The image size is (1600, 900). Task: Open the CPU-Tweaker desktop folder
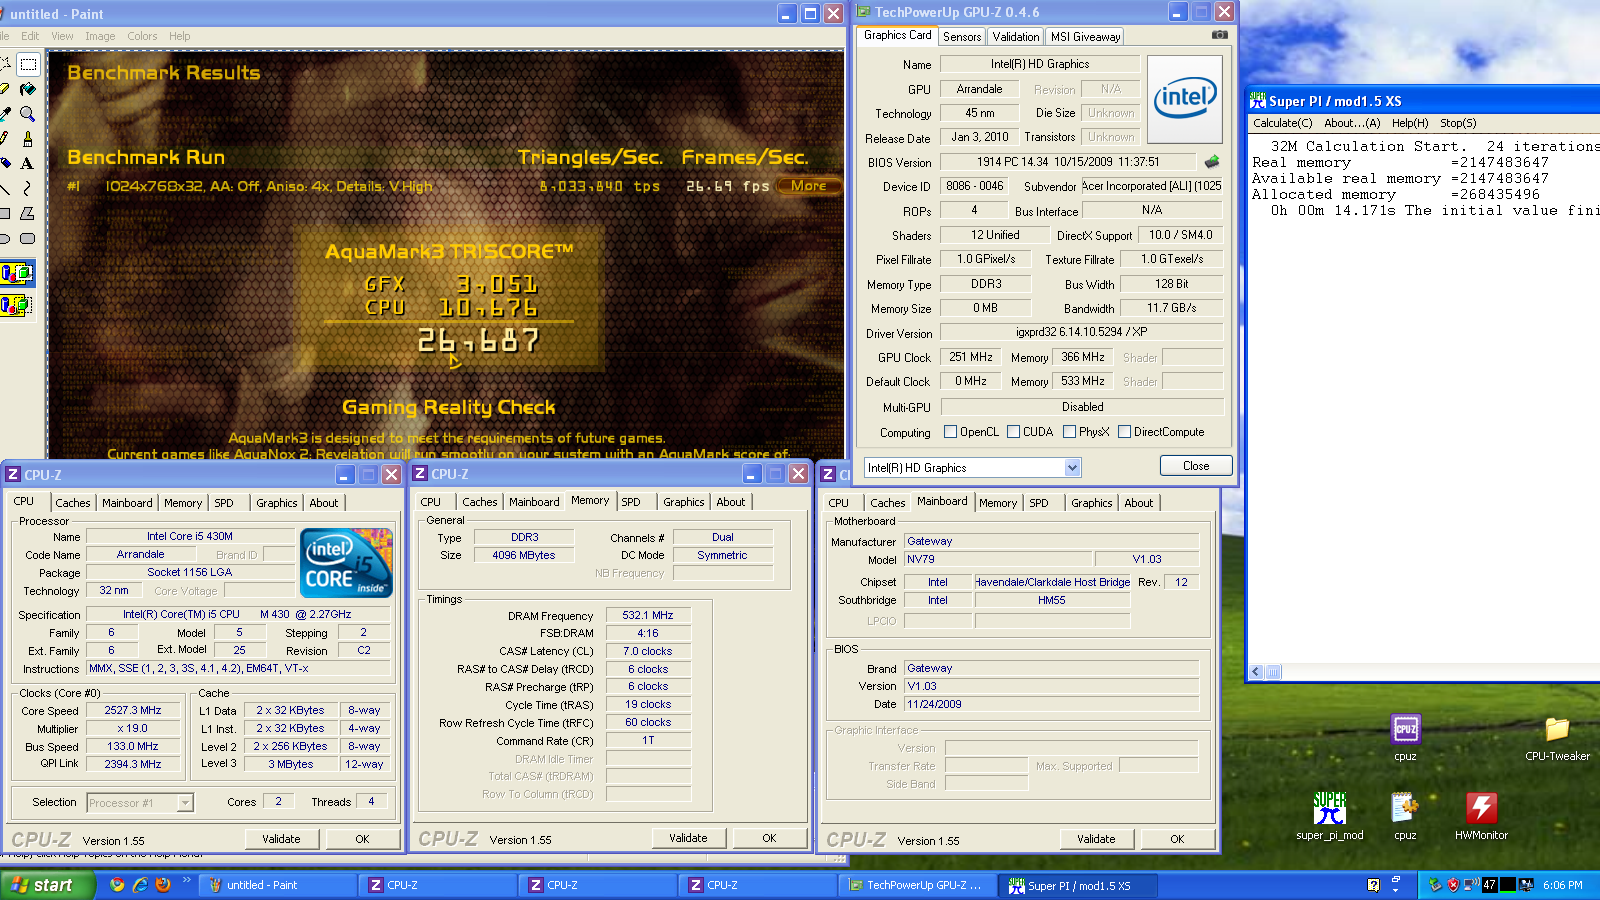tap(1557, 738)
